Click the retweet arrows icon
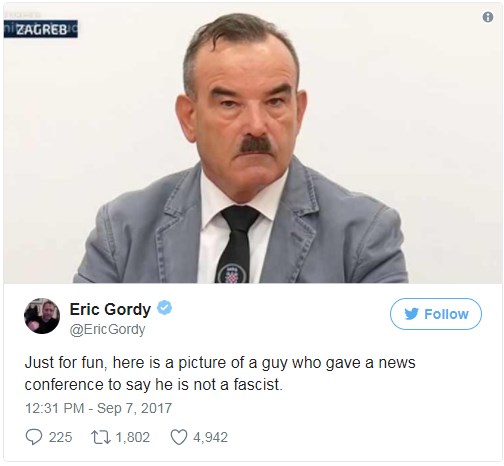The image size is (504, 466). [x=101, y=437]
